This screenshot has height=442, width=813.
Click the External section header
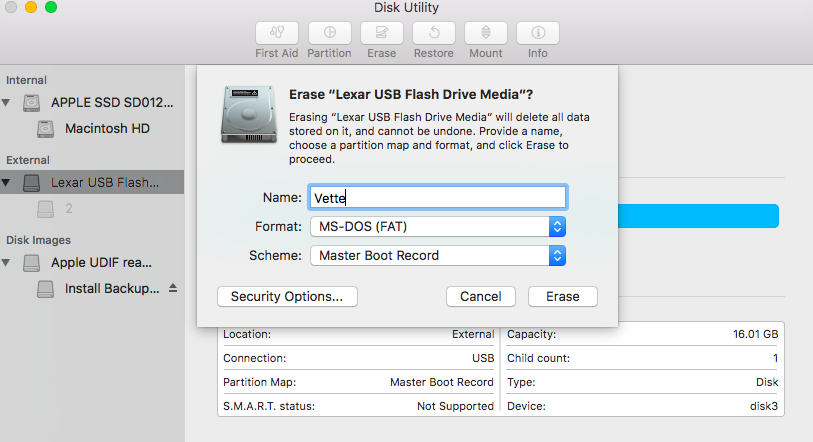[x=28, y=160]
